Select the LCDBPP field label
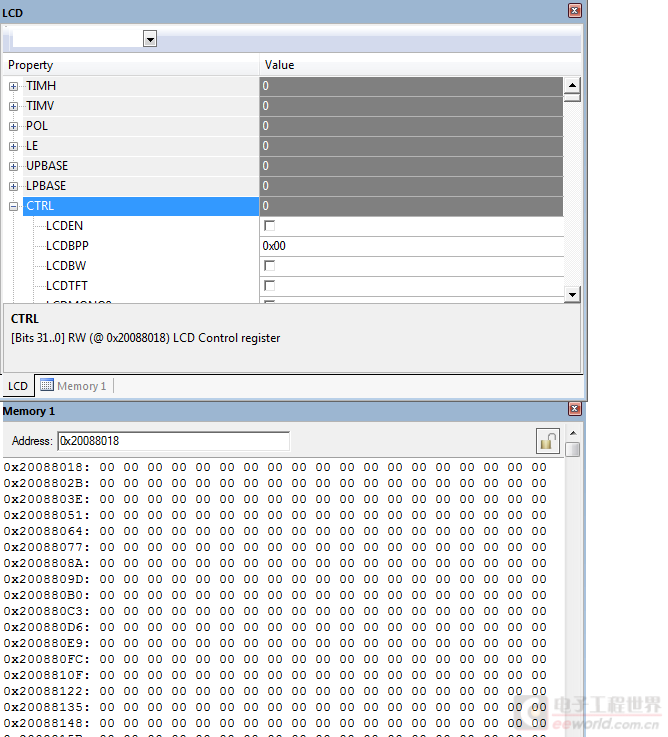Viewport: 668px width, 737px height. [67, 246]
